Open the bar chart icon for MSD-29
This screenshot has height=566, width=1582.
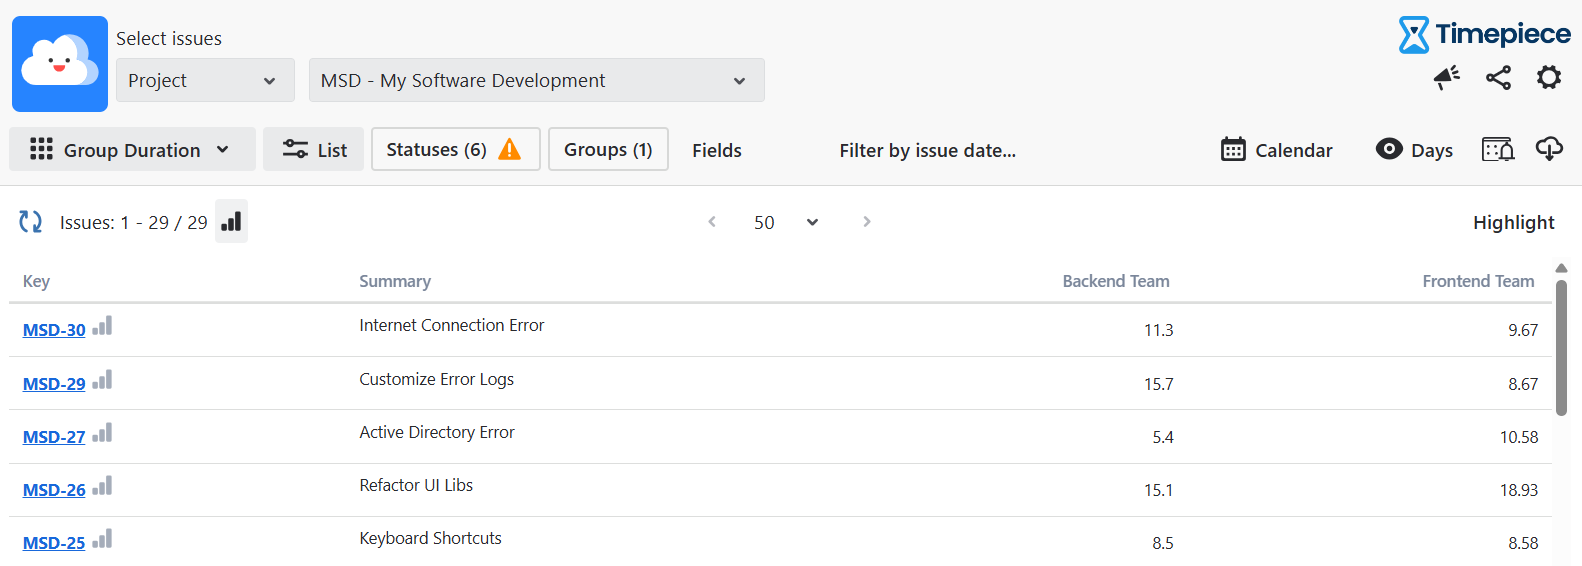point(102,380)
